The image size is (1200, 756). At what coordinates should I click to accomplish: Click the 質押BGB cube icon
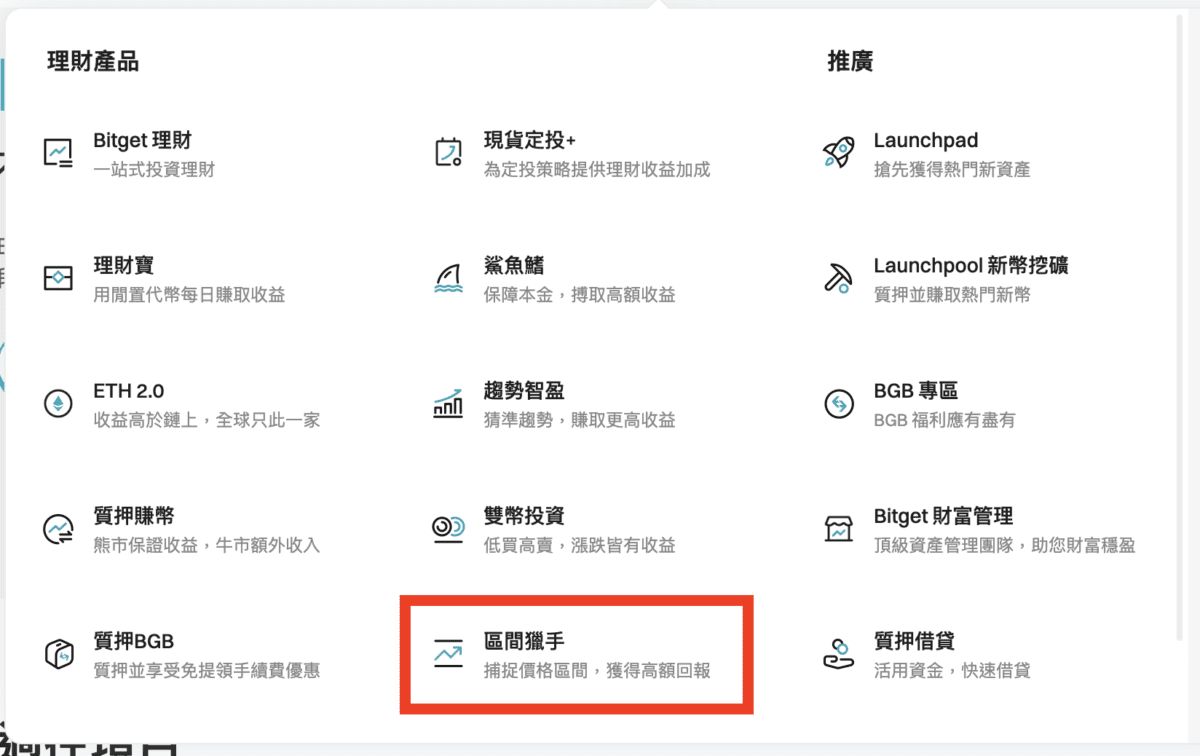tap(58, 654)
